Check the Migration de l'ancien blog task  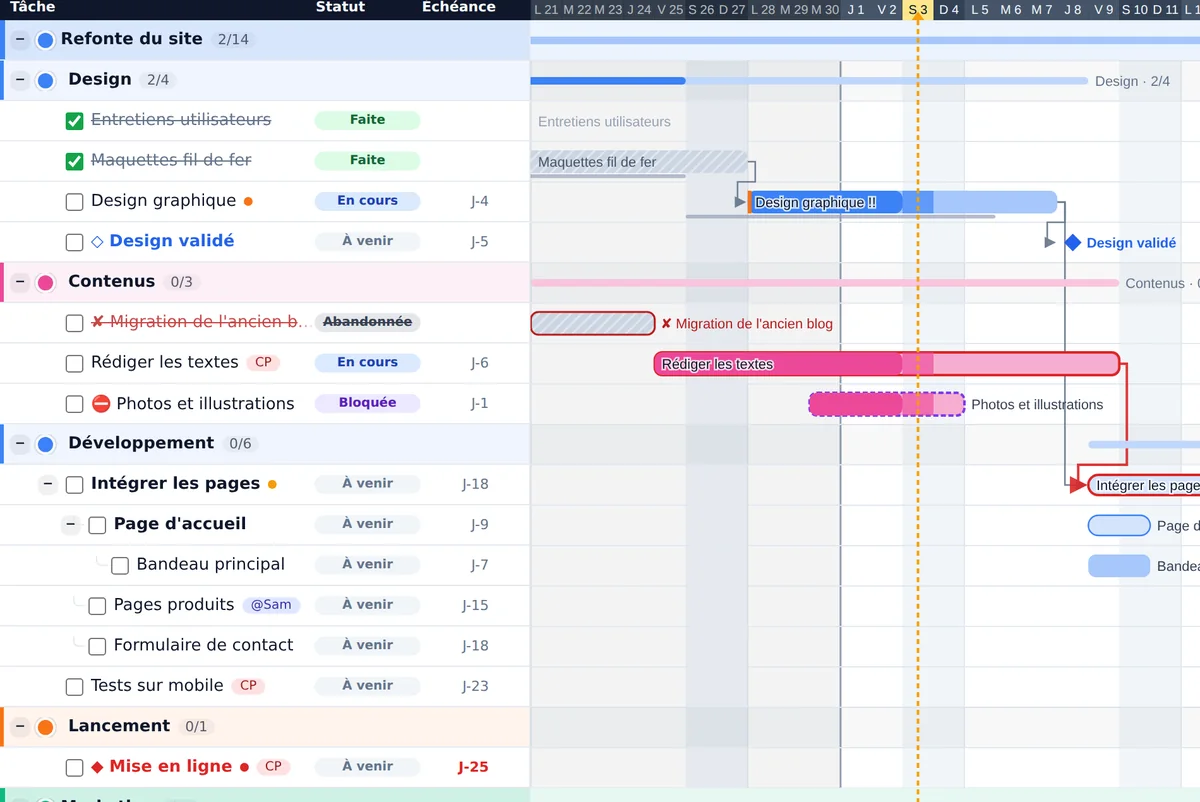tap(74, 323)
